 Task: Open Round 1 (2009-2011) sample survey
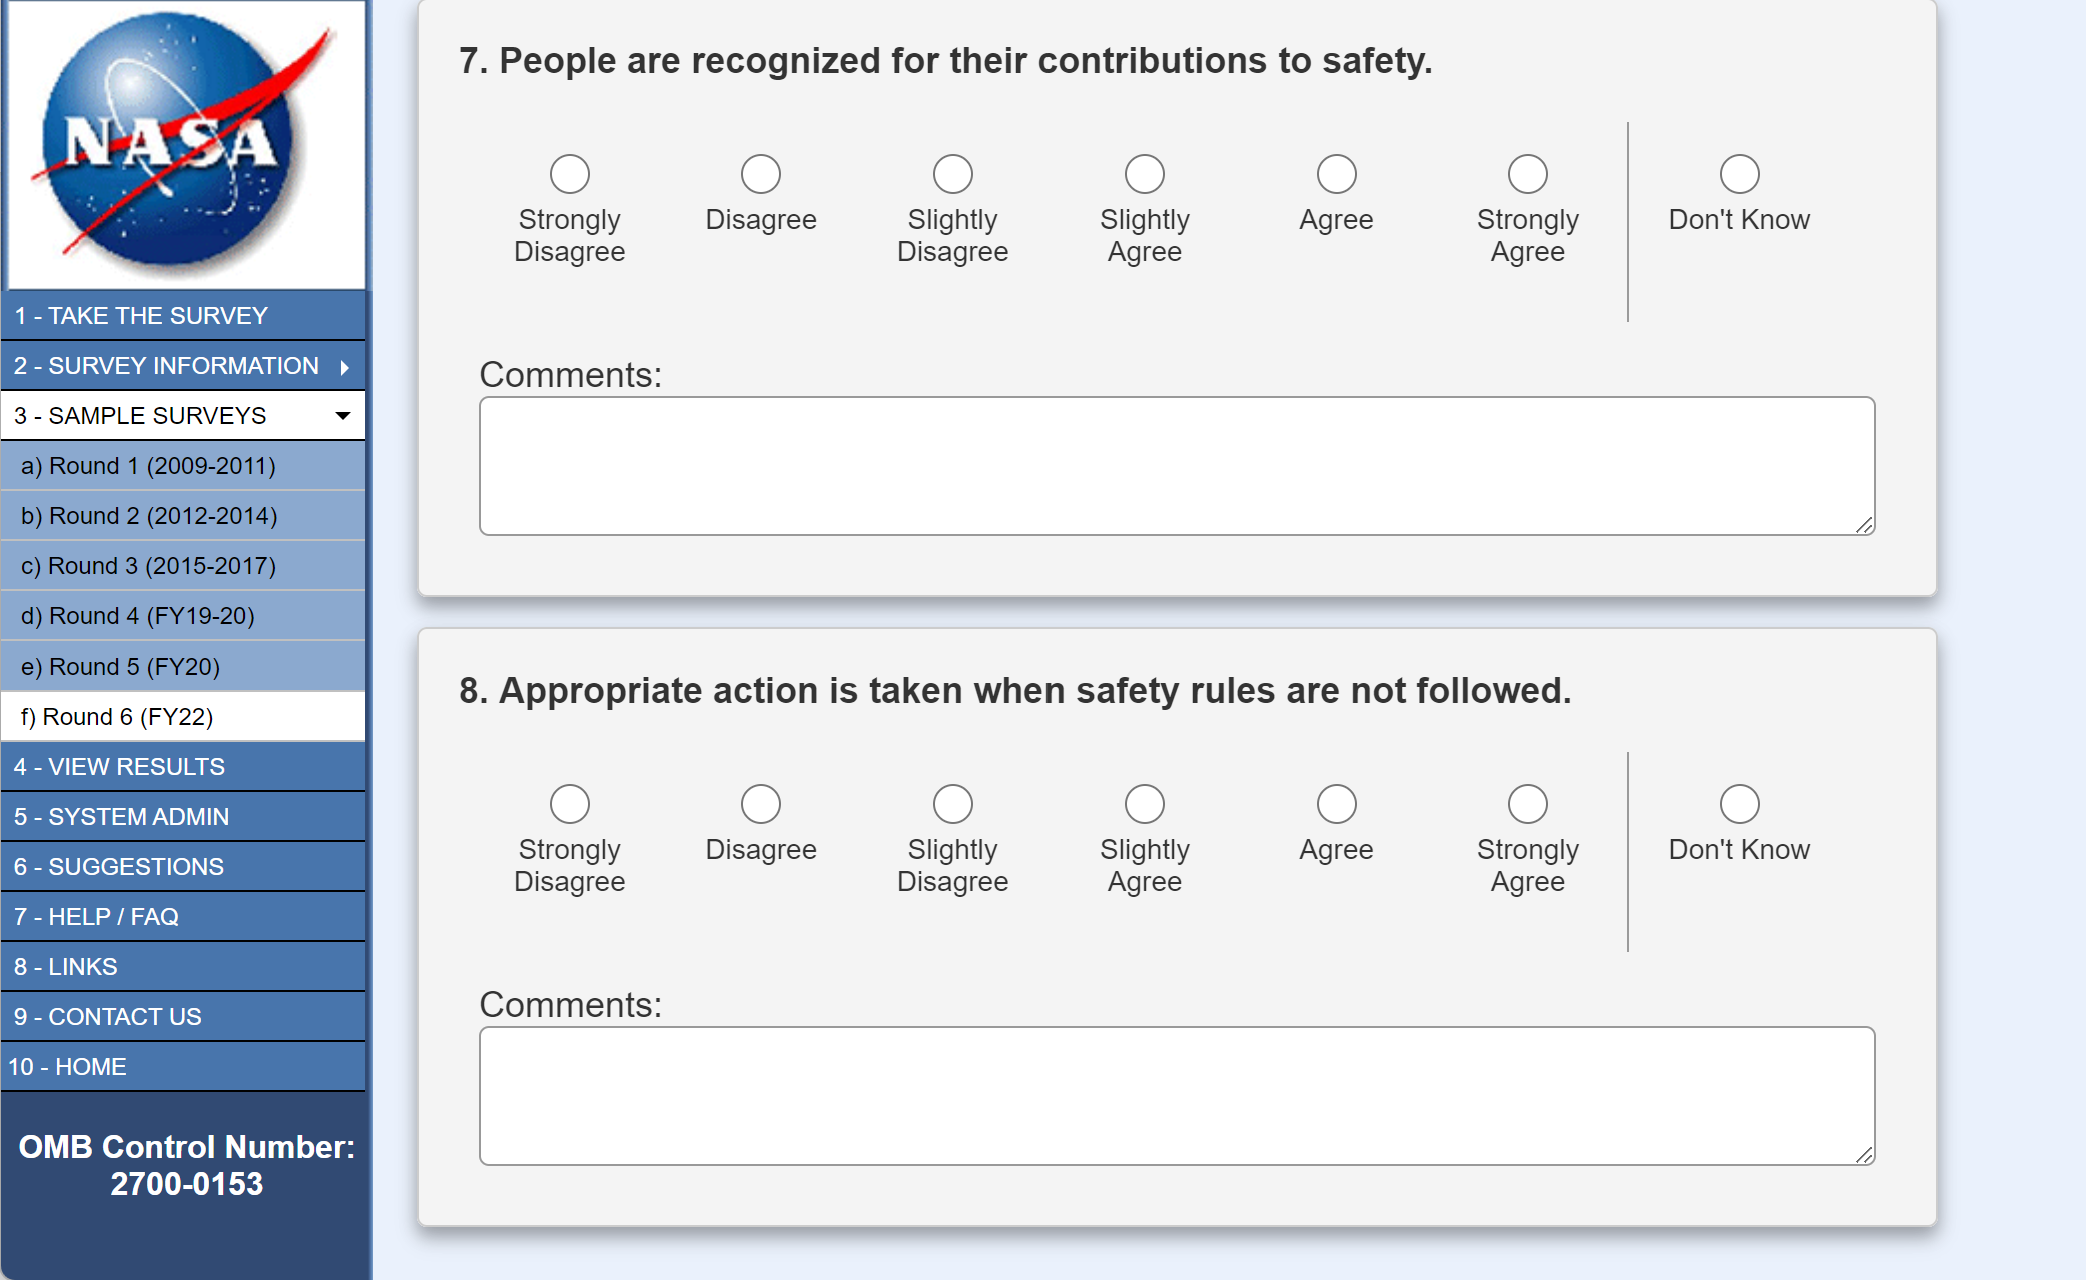pyautogui.click(x=148, y=466)
